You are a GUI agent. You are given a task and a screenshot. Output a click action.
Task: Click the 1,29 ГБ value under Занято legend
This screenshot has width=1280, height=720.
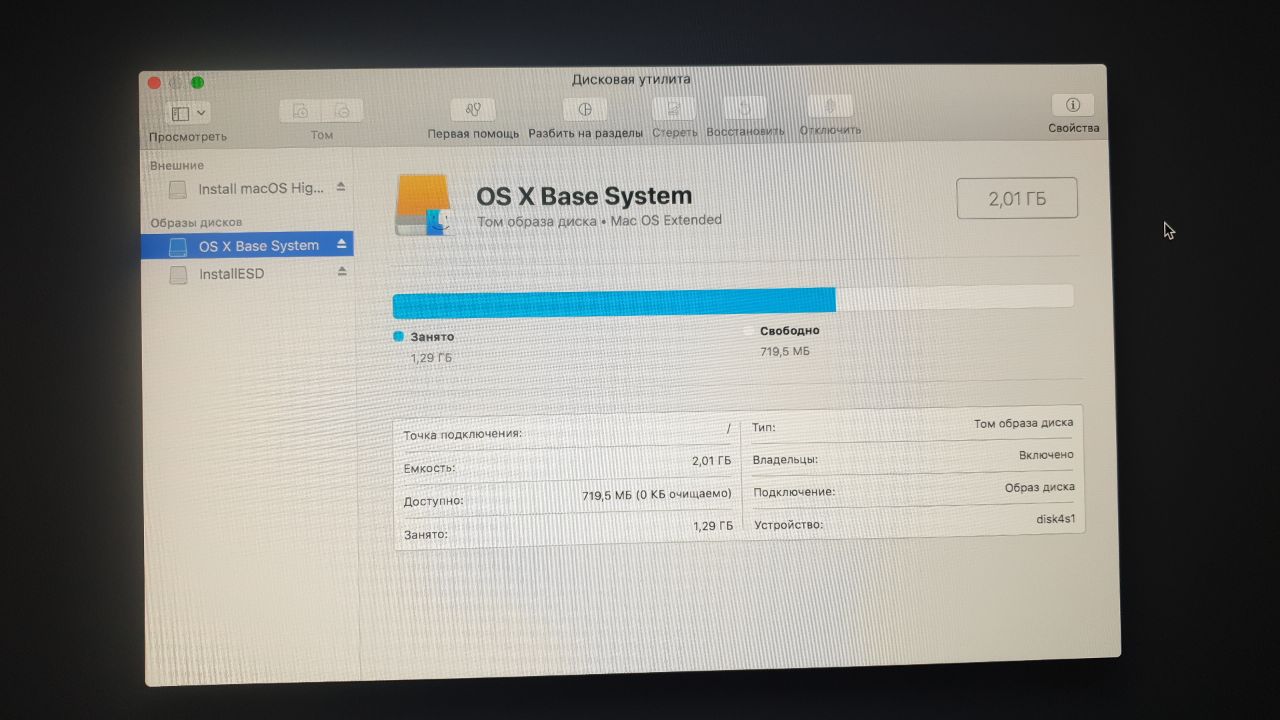[x=431, y=357]
